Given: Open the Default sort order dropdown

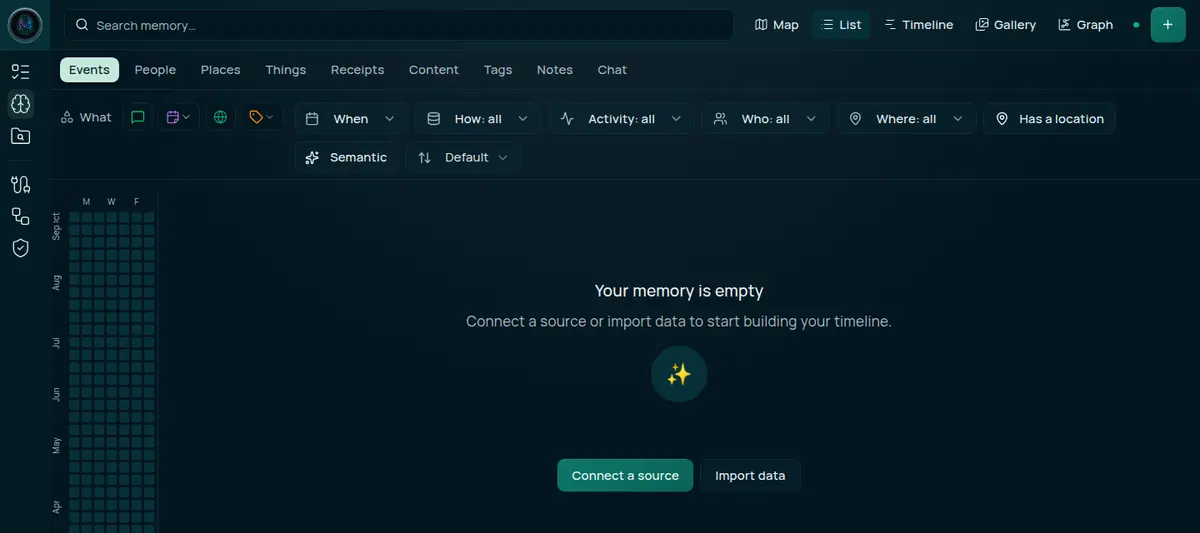Looking at the screenshot, I should point(463,158).
